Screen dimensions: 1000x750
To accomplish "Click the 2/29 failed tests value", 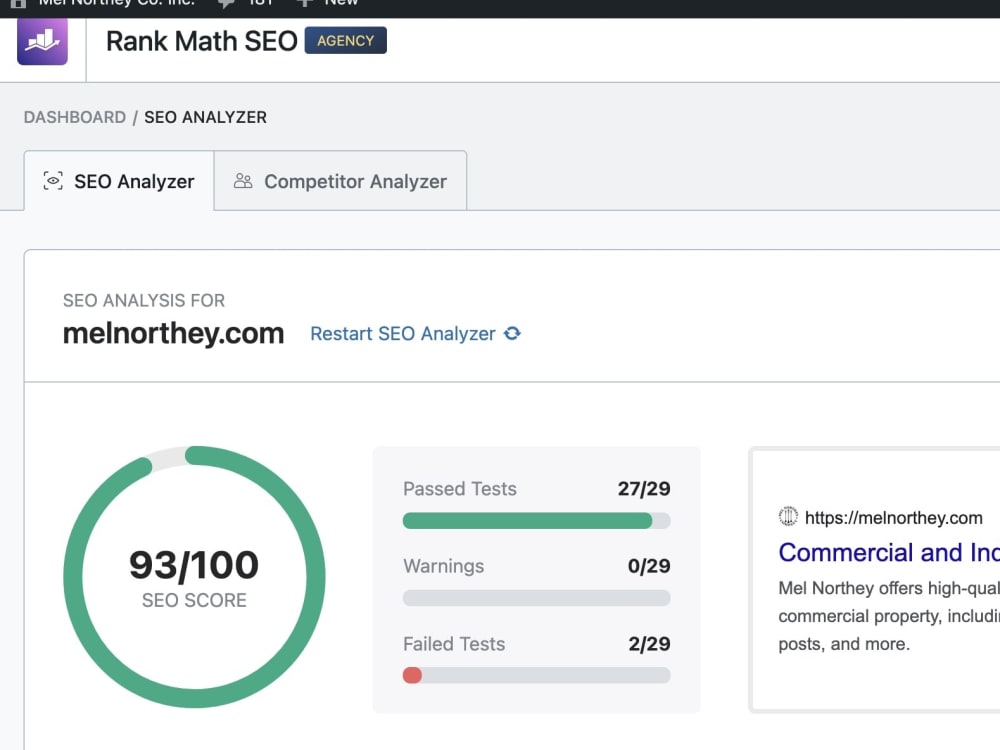I will coord(649,643).
